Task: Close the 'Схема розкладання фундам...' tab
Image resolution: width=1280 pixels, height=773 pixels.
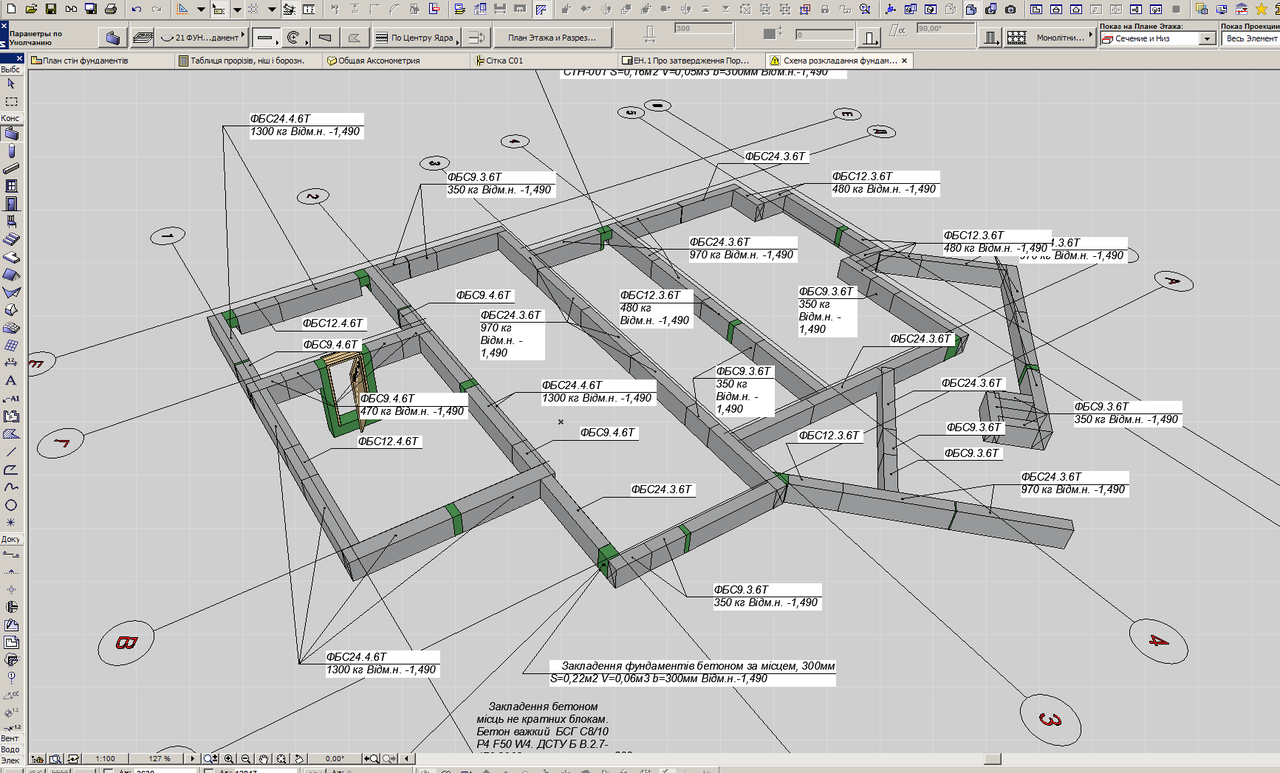Action: point(904,60)
